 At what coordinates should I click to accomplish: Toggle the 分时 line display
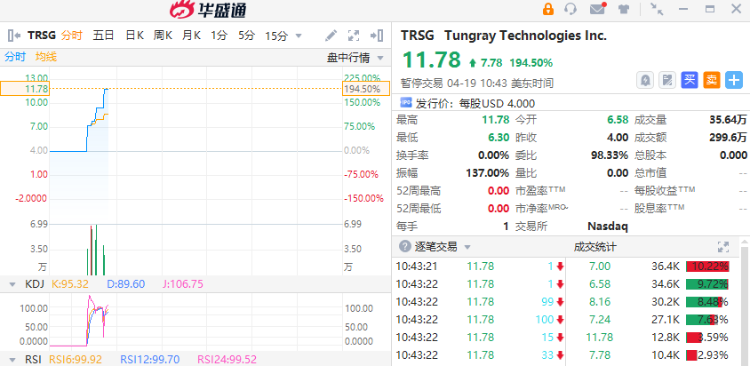[15, 57]
